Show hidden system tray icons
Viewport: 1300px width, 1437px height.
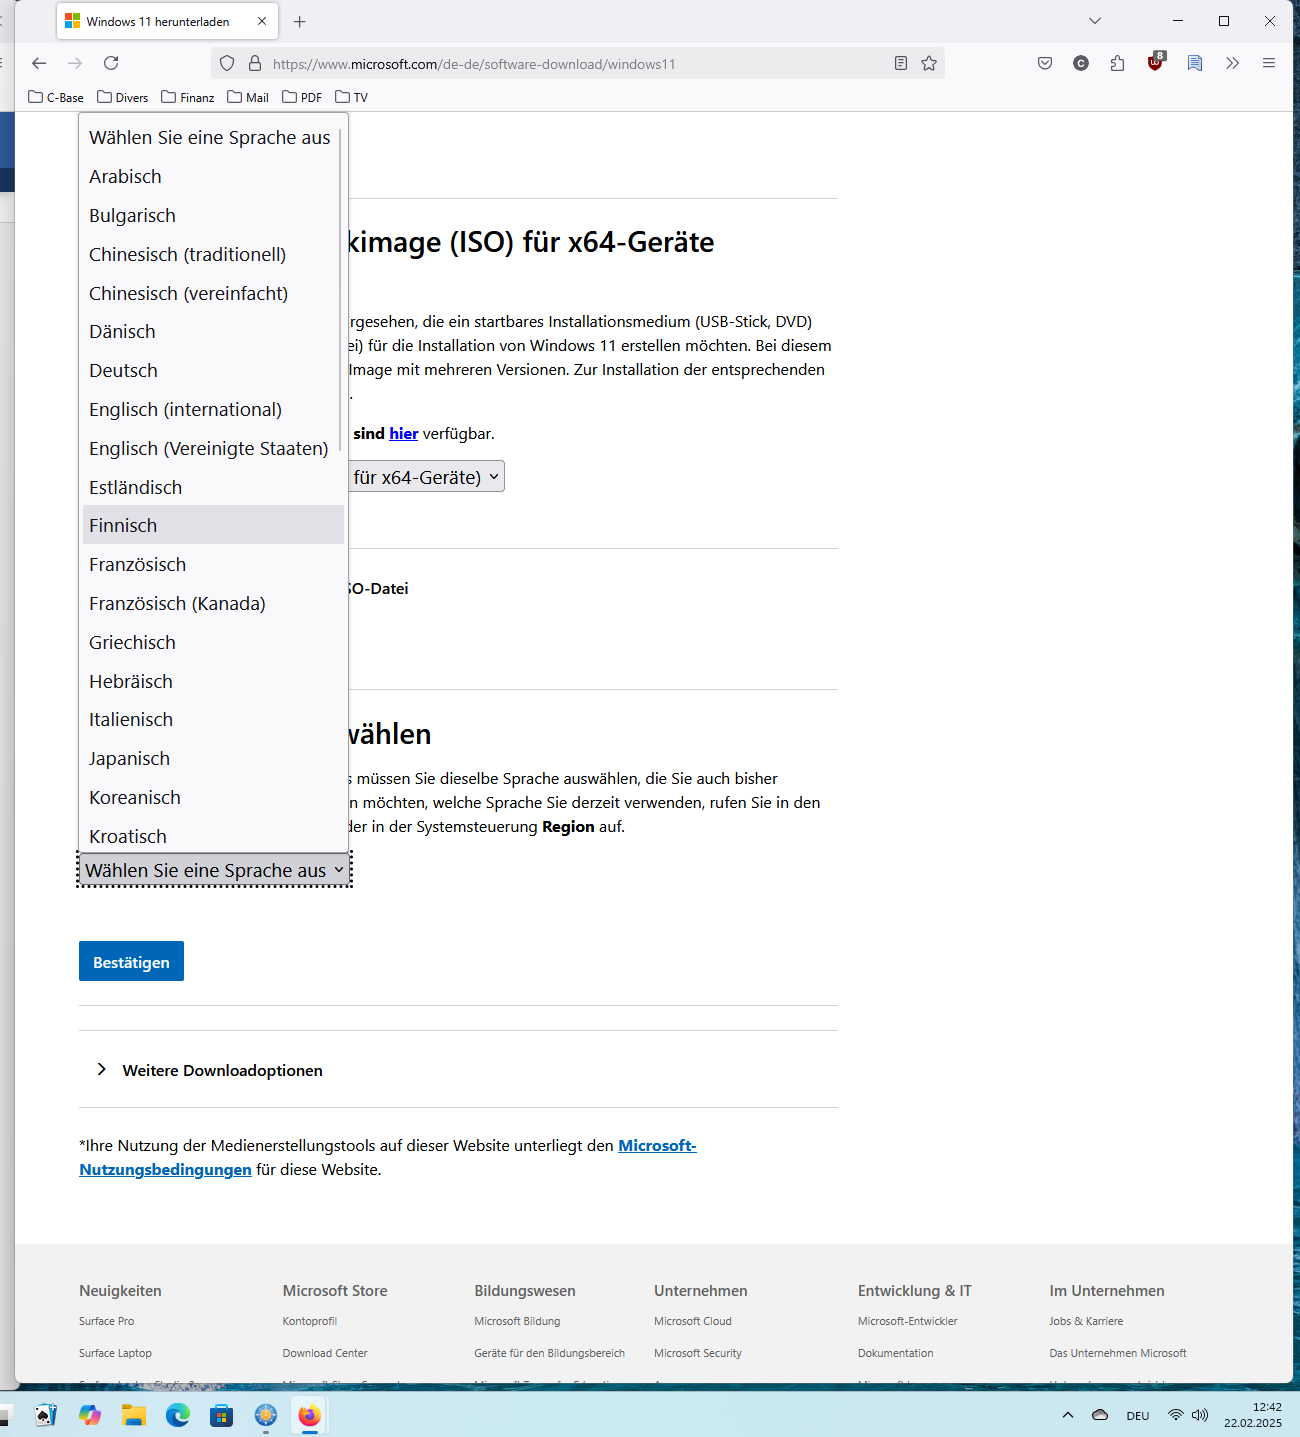click(1068, 1415)
